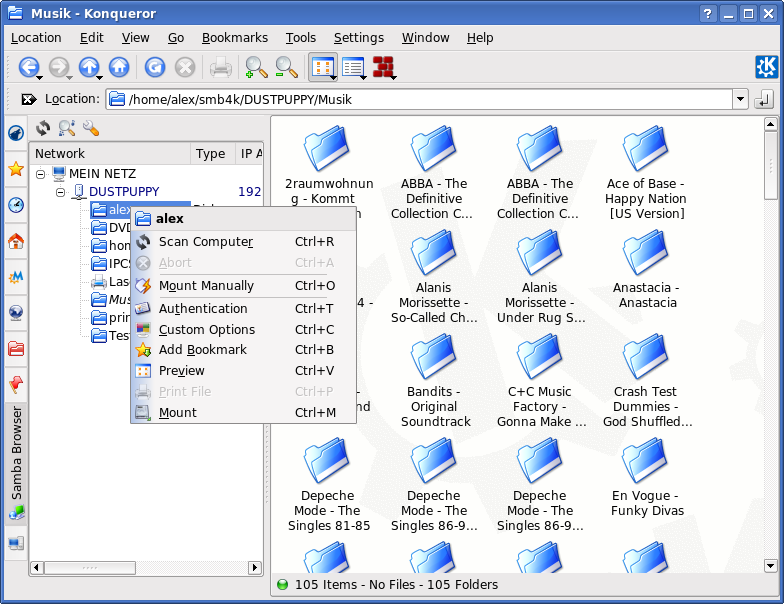Click the Stop loading icon
Viewport: 784px width, 604px height.
[x=185, y=67]
